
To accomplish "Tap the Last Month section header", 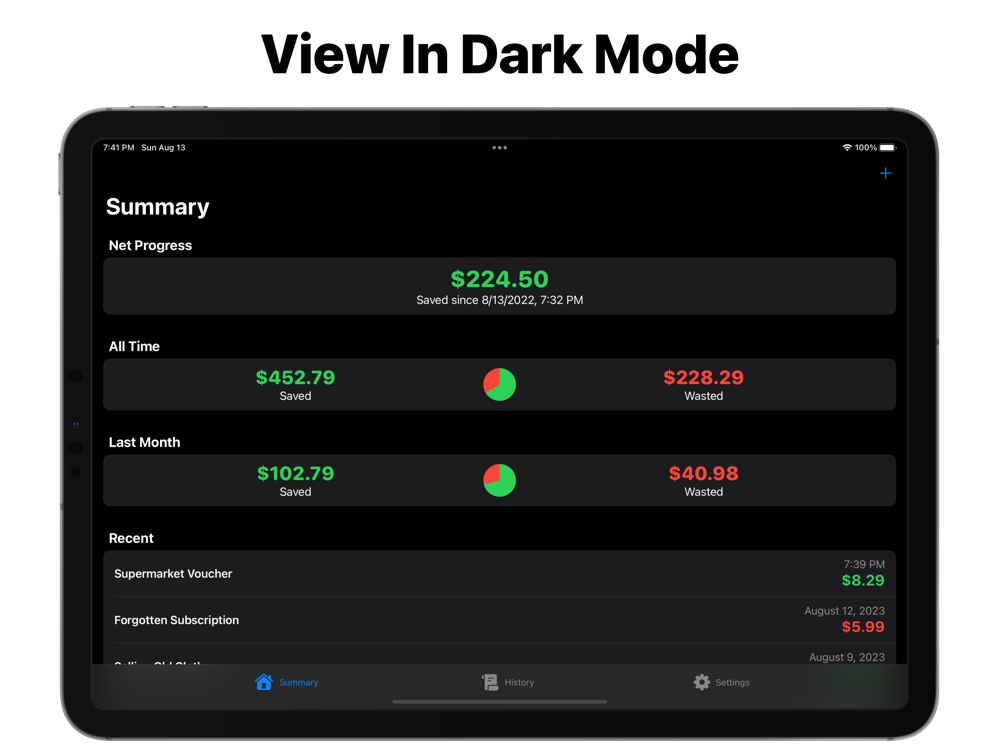I will 145,442.
